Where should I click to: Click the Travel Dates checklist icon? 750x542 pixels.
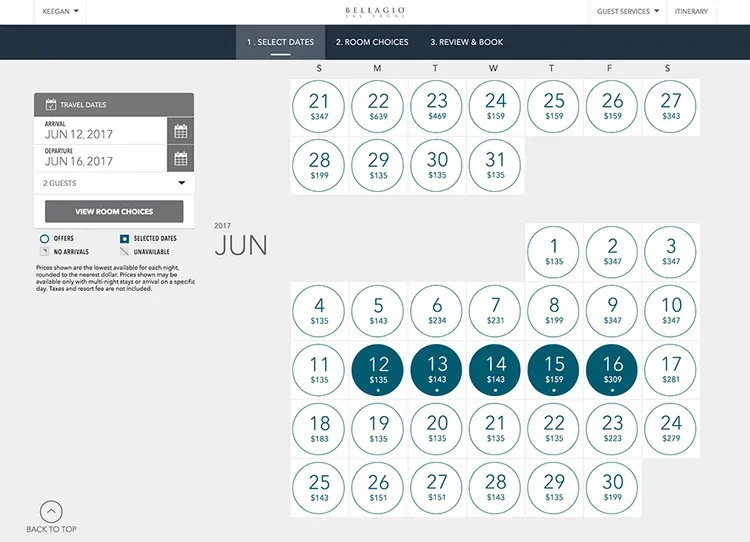(x=51, y=104)
